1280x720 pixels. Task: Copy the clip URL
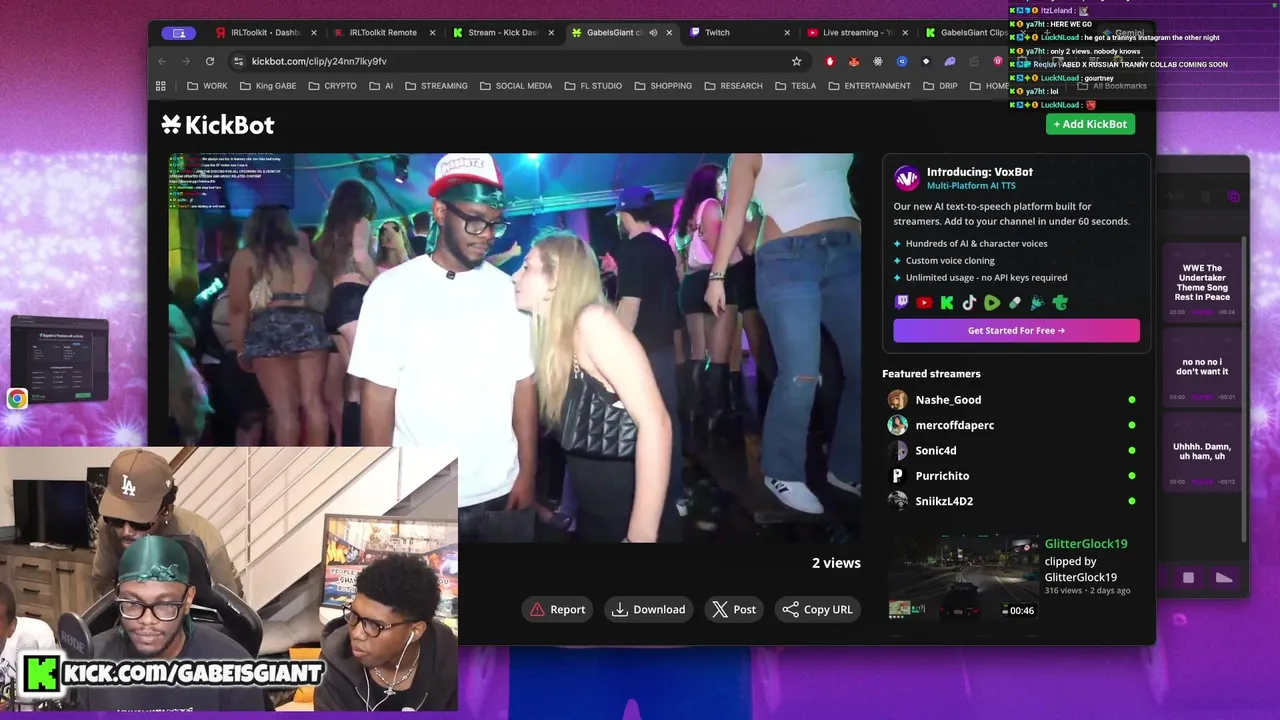818,609
